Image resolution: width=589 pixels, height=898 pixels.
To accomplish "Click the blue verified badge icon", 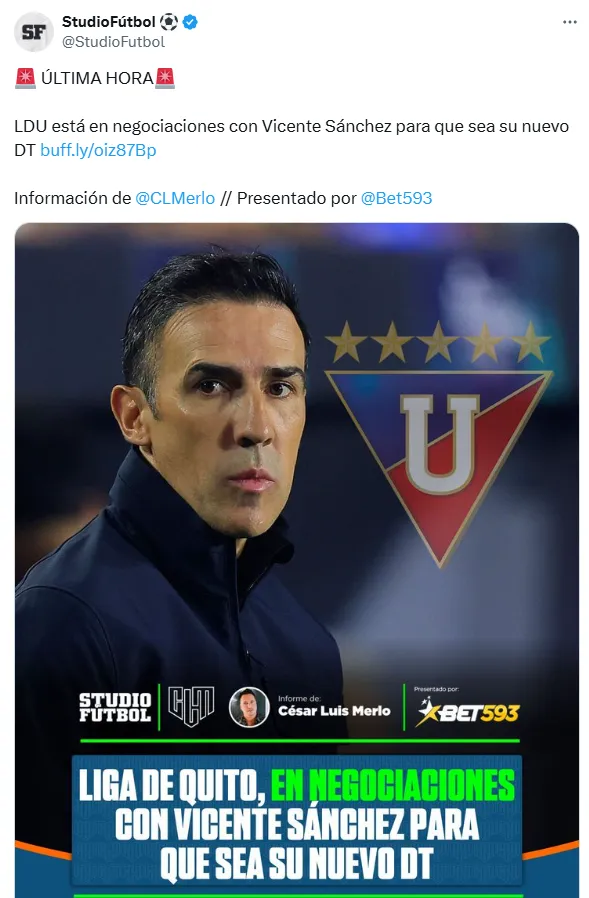I will click(x=191, y=22).
